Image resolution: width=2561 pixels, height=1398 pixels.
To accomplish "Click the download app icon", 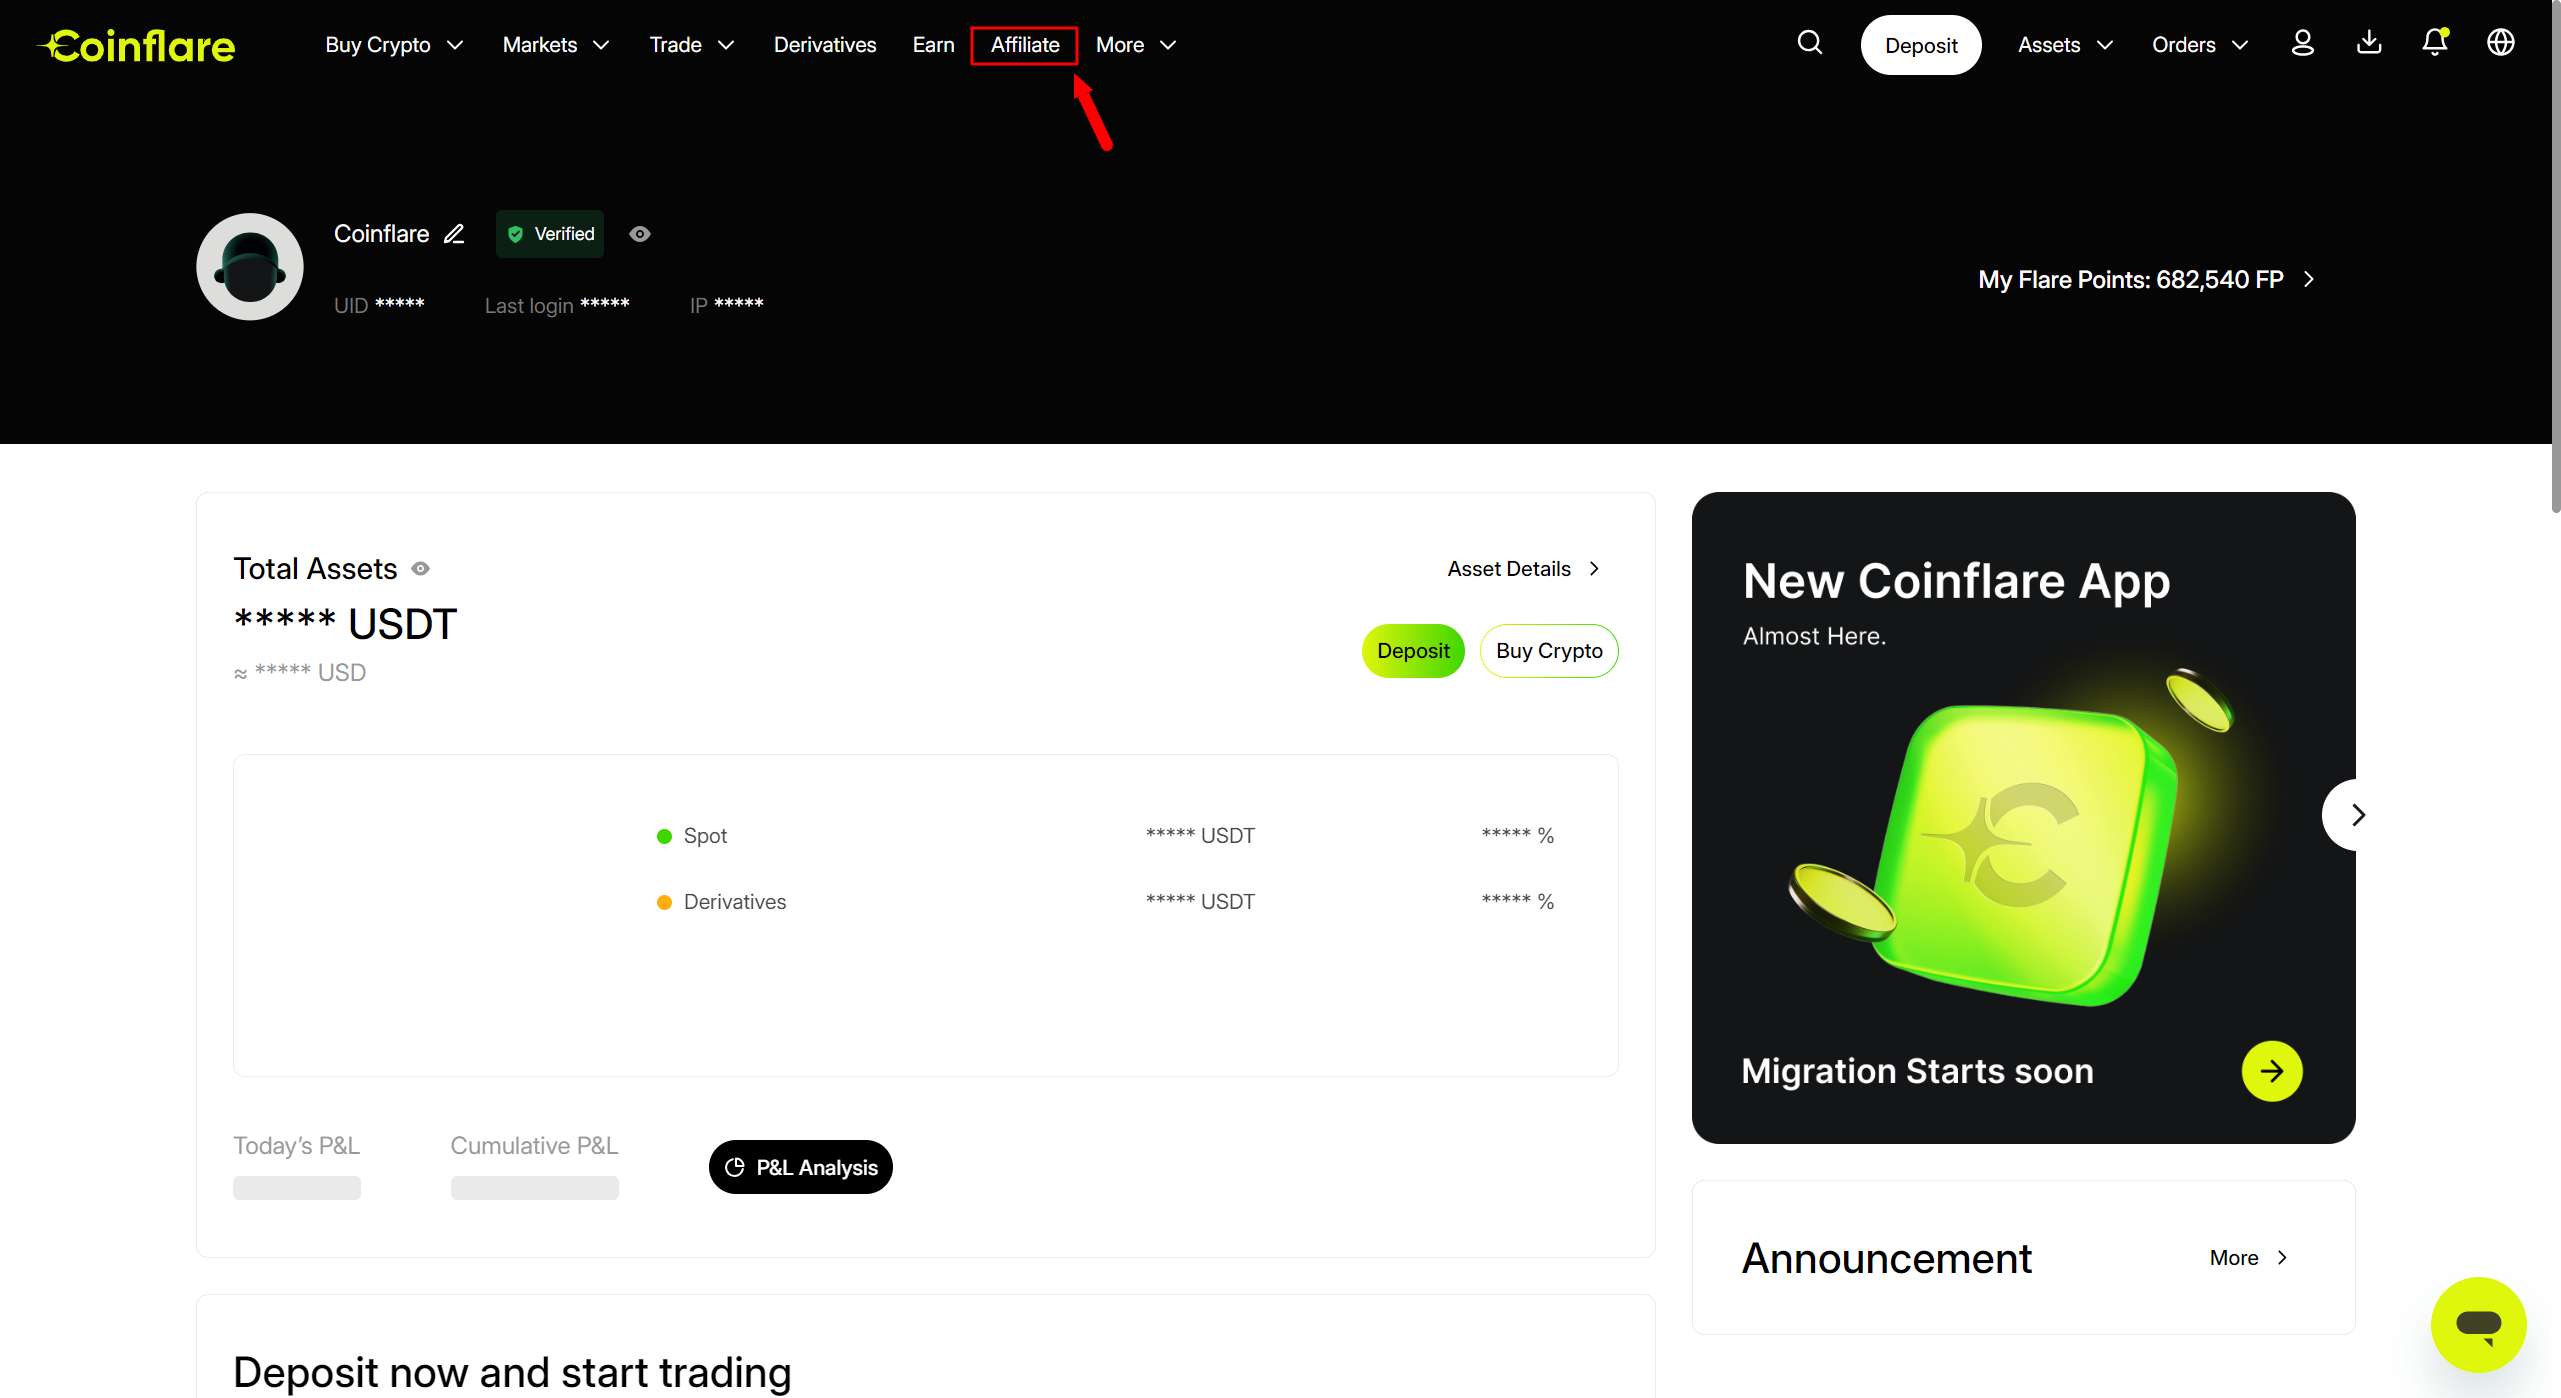I will click(x=2369, y=43).
